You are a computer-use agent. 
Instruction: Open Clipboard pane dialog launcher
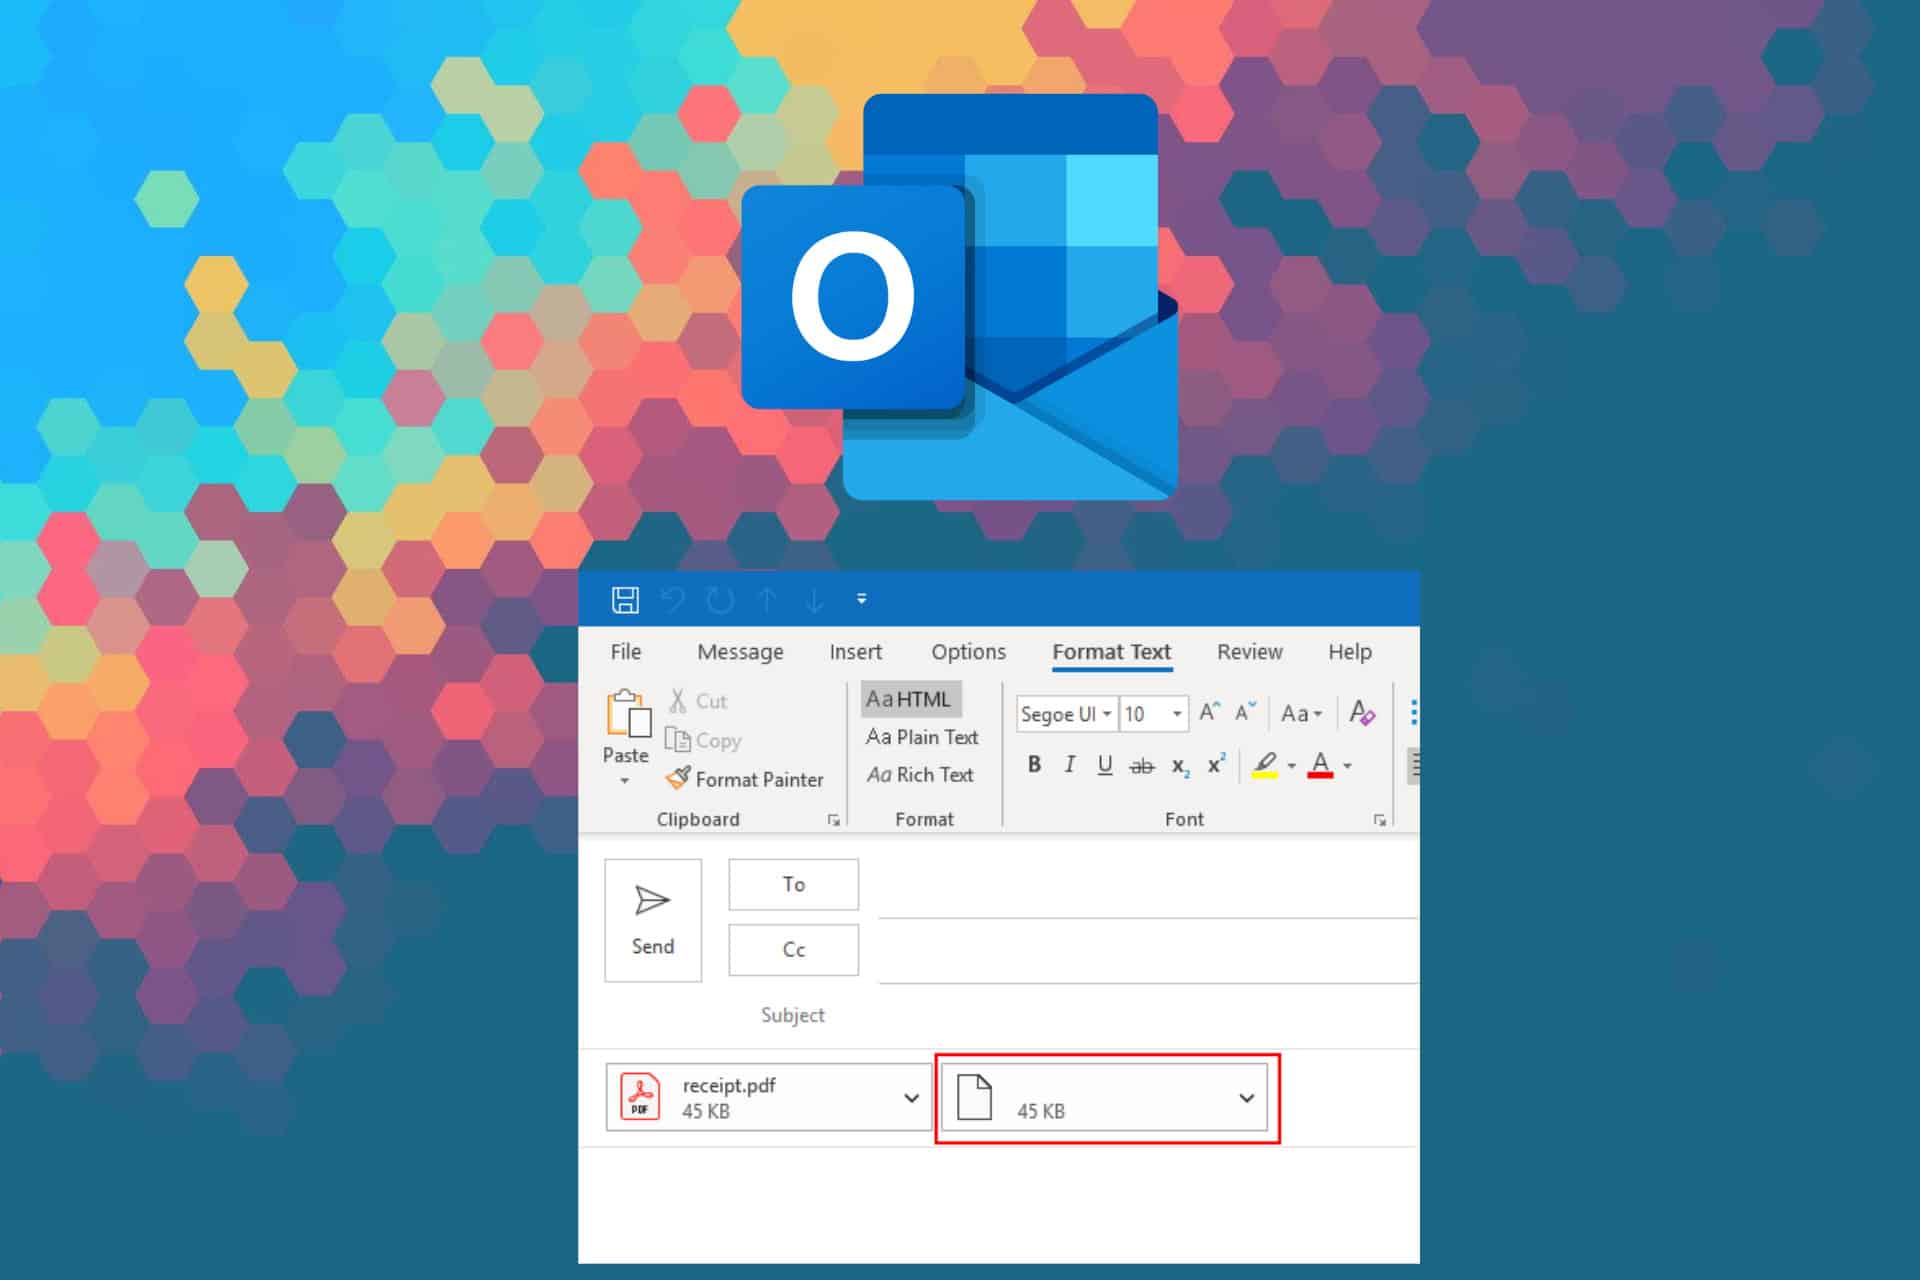[x=833, y=820]
